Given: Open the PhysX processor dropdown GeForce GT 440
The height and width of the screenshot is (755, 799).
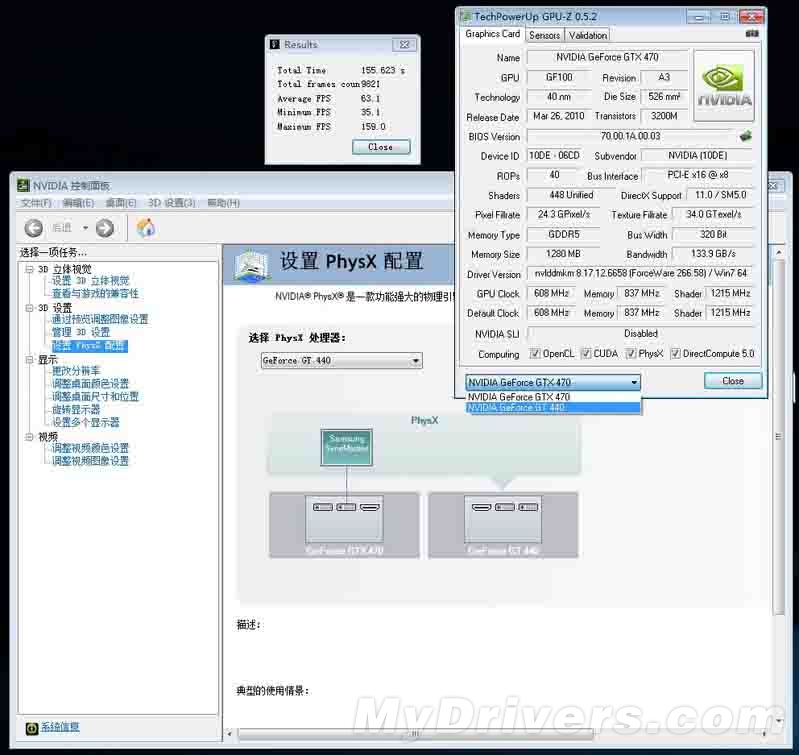Looking at the screenshot, I should [x=341, y=361].
